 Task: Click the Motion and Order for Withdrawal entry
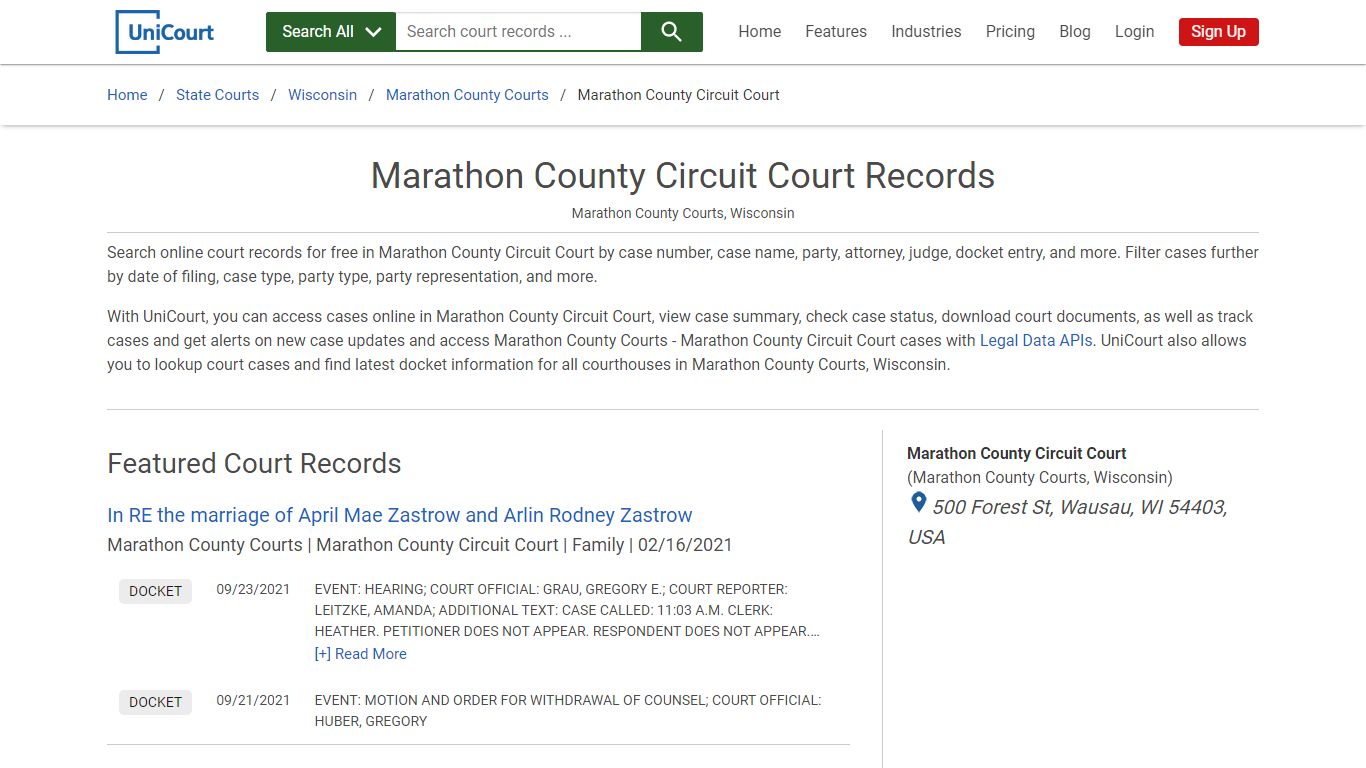pyautogui.click(x=568, y=711)
